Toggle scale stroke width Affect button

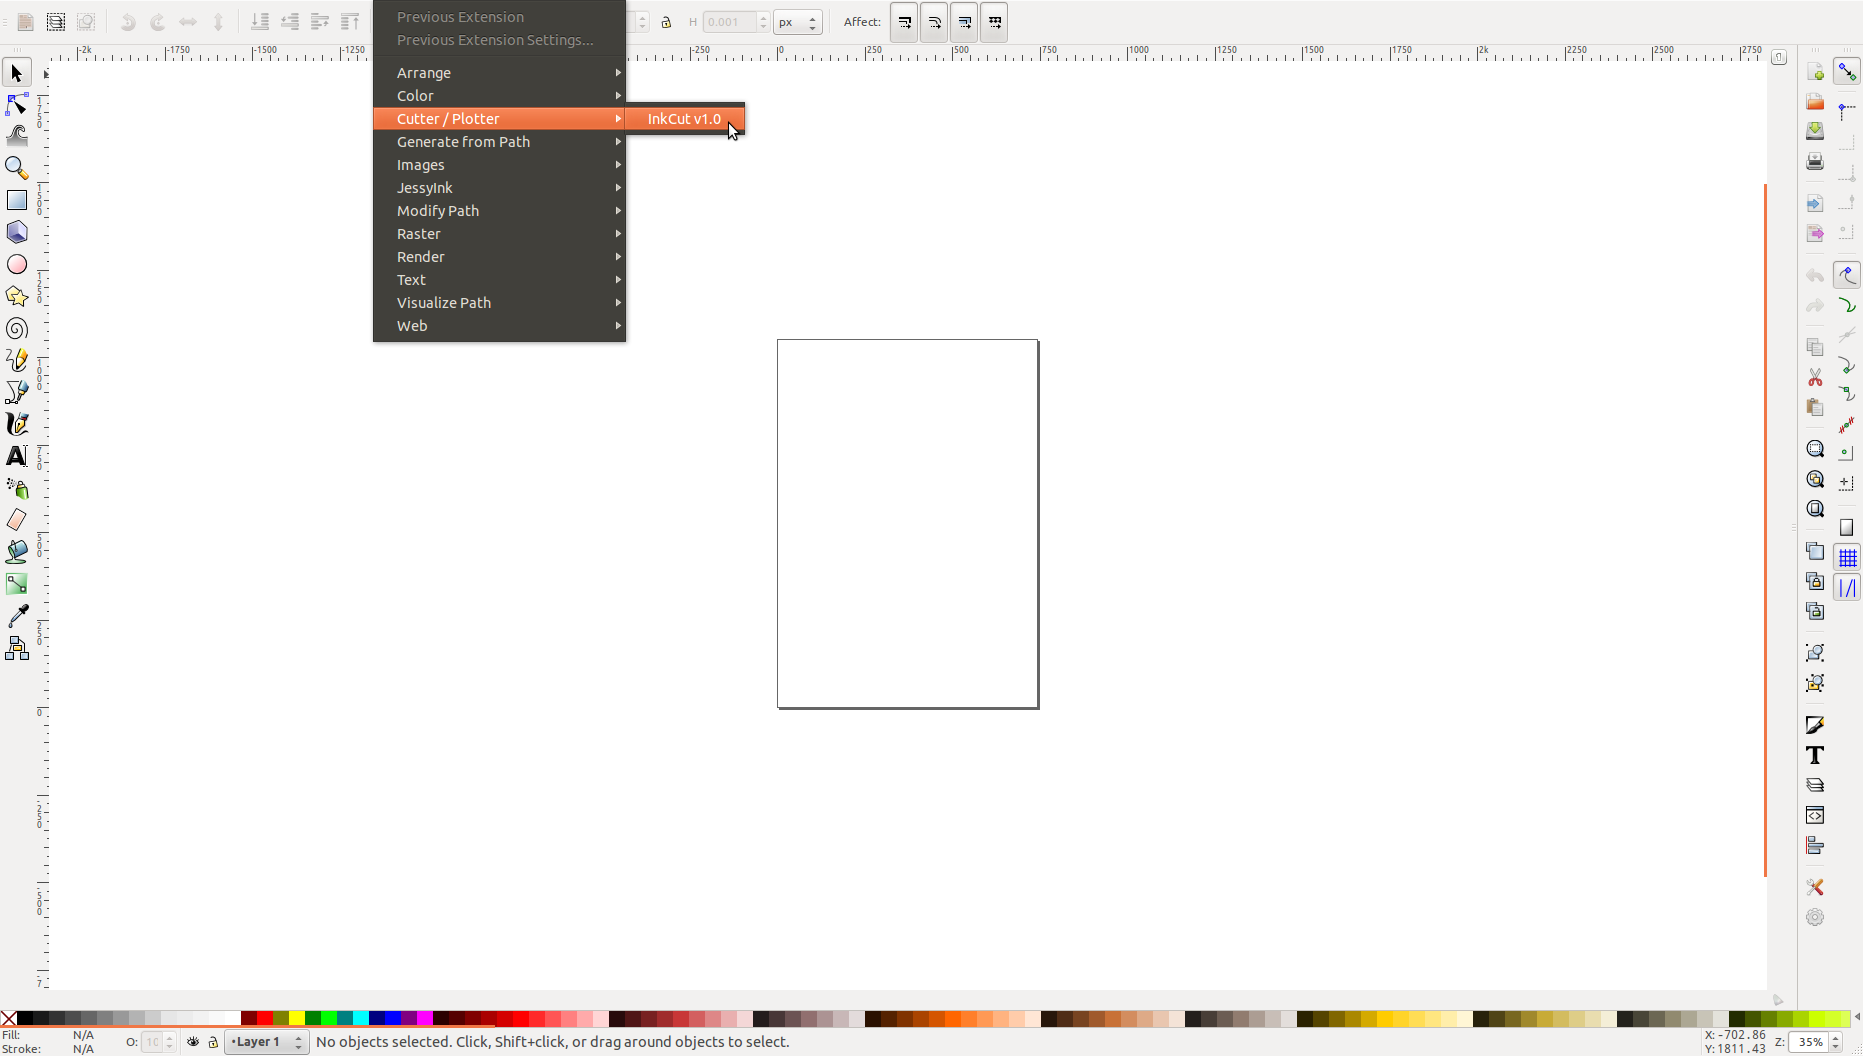(904, 22)
